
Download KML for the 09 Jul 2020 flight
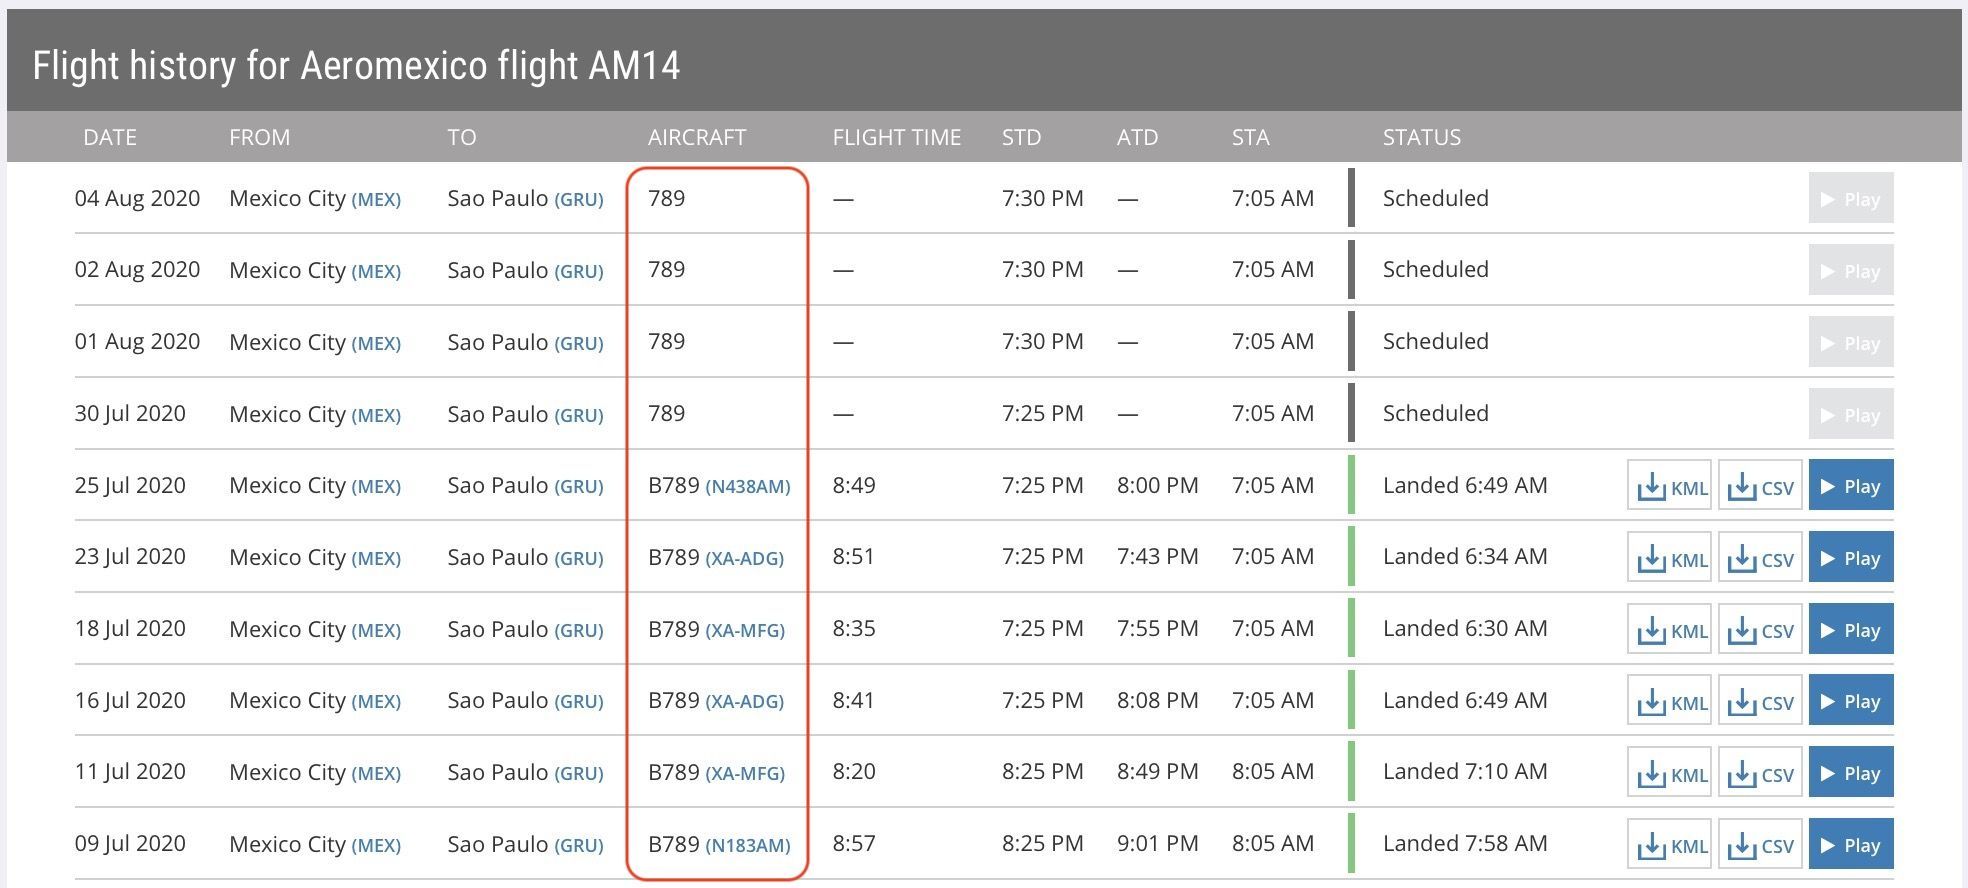(x=1669, y=845)
